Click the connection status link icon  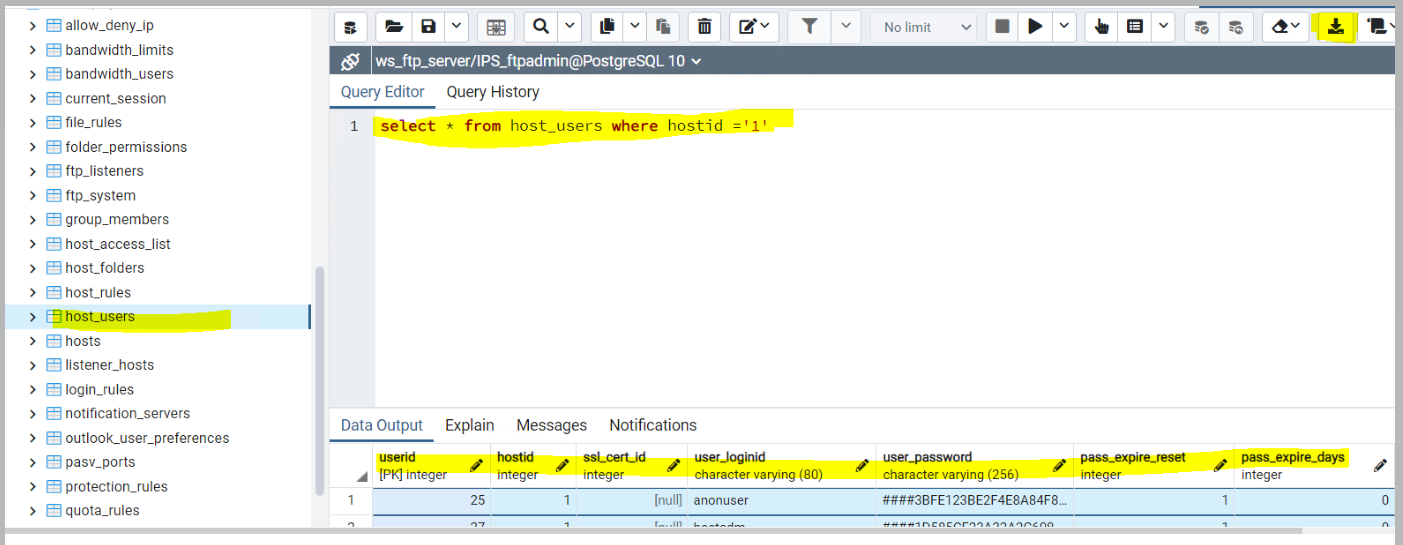pos(350,61)
